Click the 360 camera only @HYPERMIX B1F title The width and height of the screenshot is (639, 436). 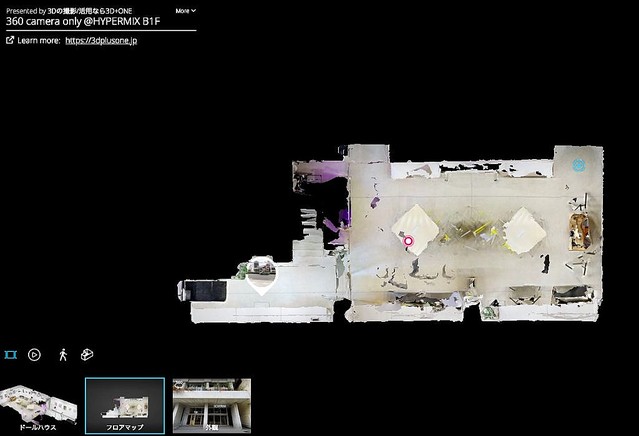click(83, 21)
